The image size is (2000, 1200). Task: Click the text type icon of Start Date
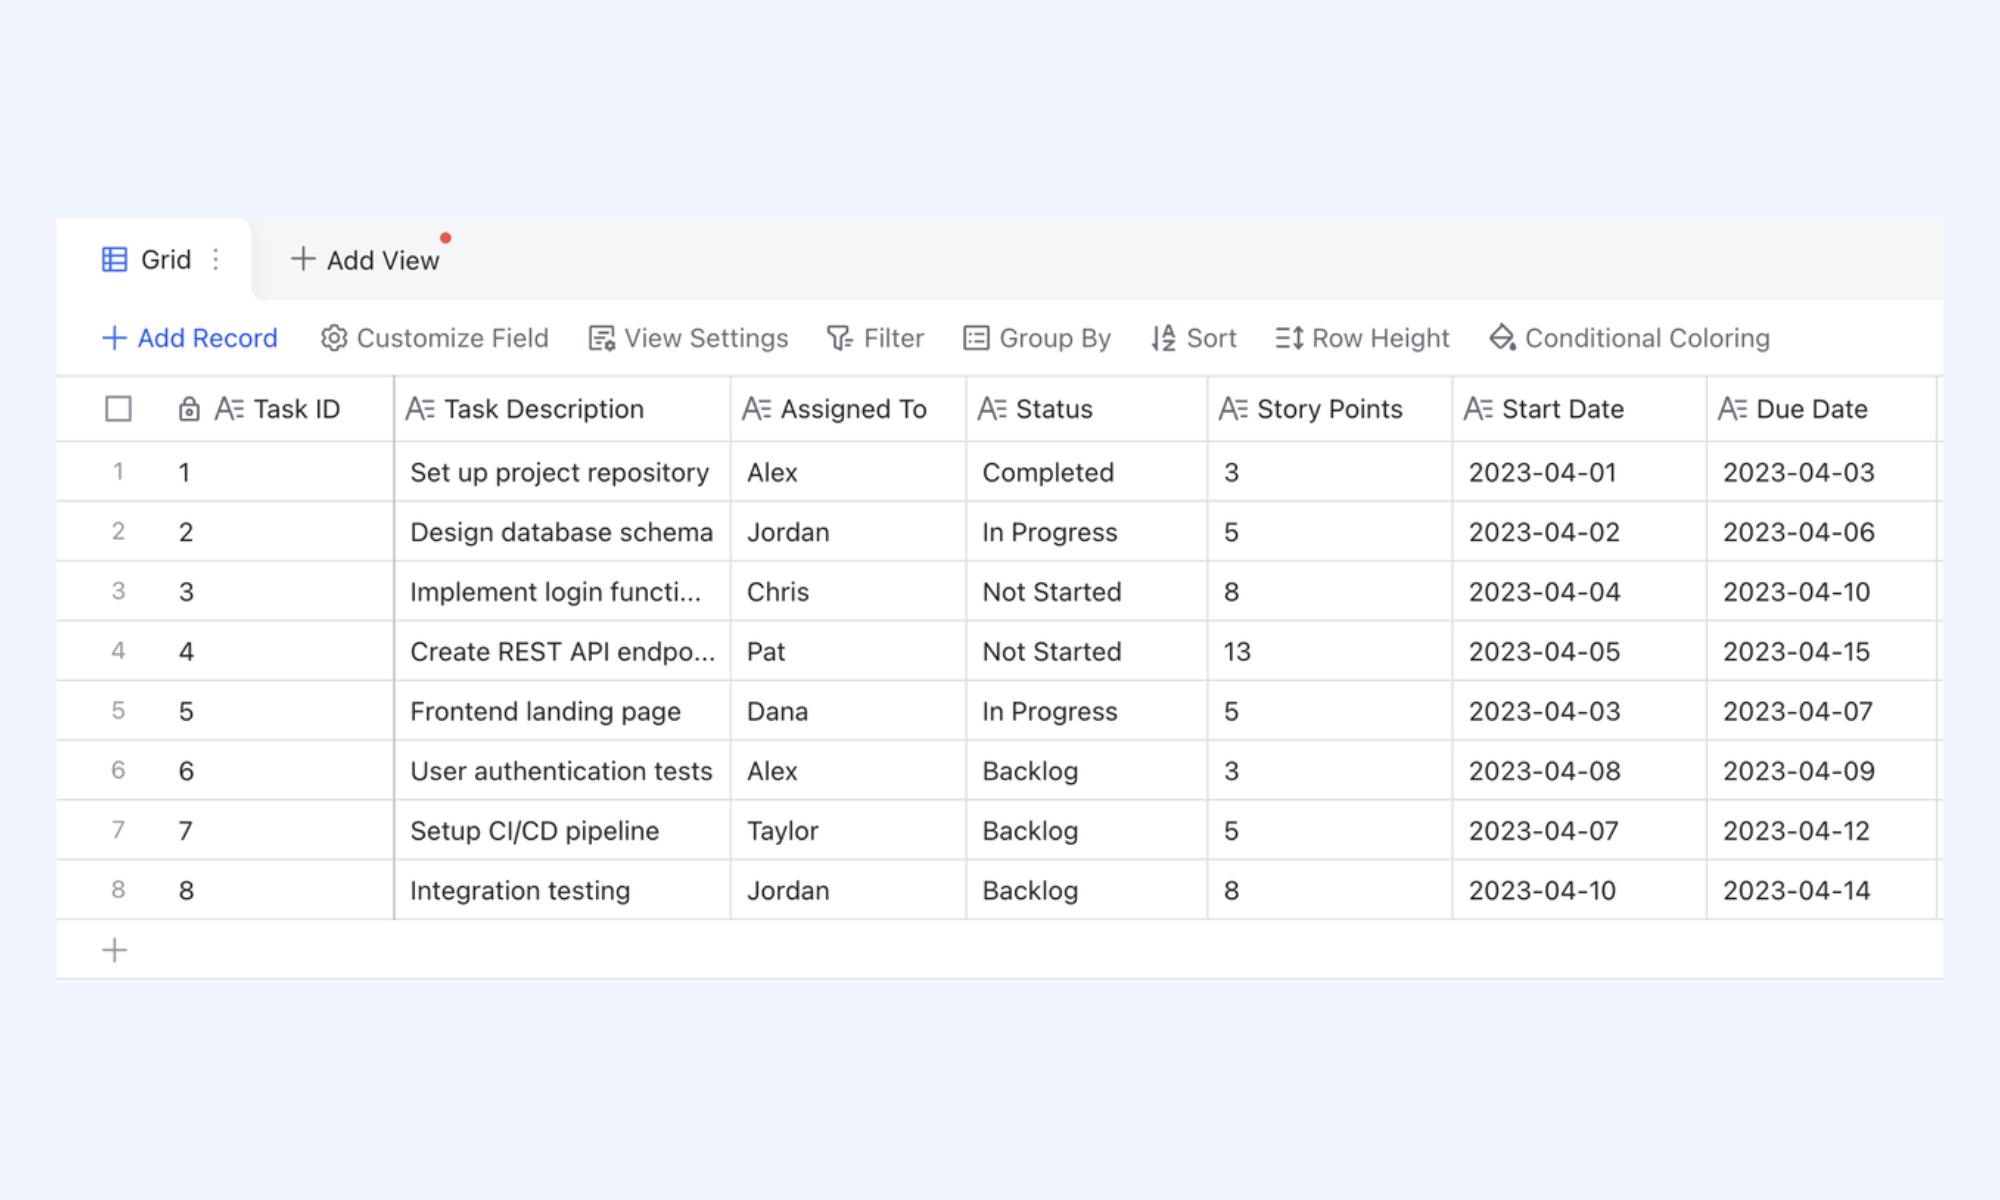coord(1478,409)
